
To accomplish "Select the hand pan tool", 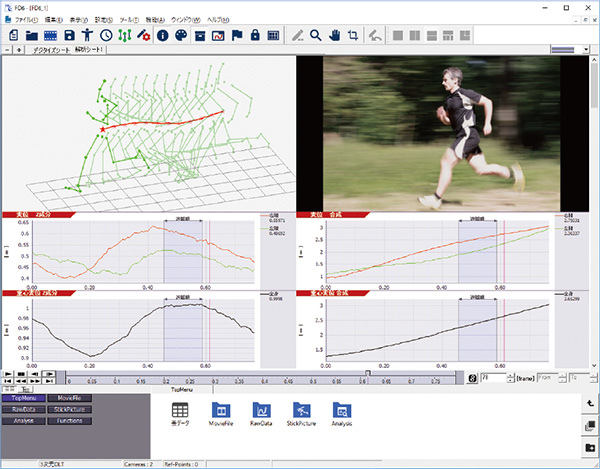I will tap(333, 36).
